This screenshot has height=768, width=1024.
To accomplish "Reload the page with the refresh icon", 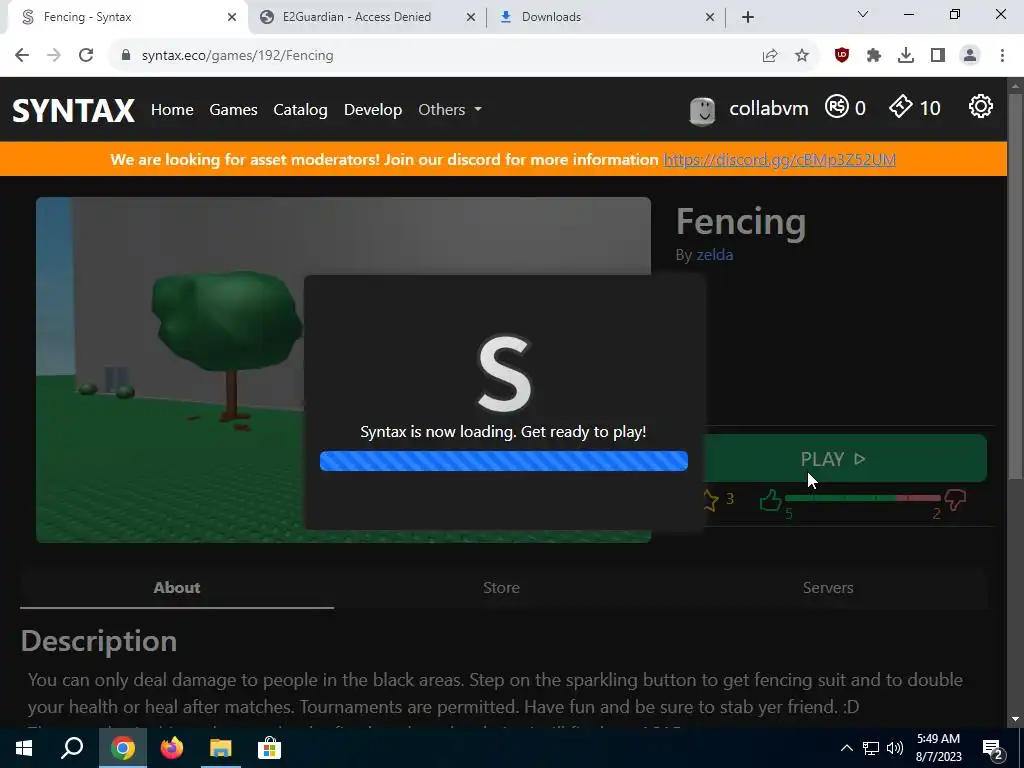I will point(86,56).
